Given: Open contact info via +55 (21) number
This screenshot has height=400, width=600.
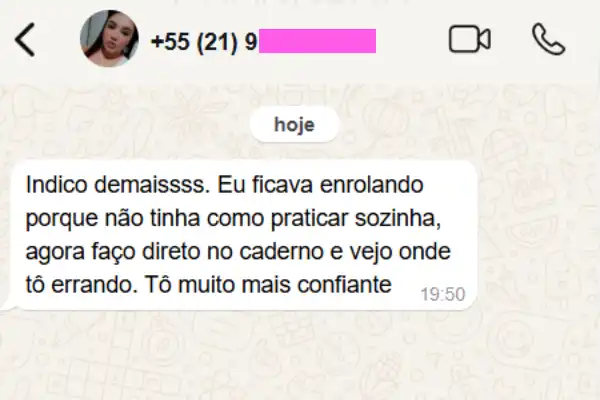Looking at the screenshot, I should tap(204, 41).
